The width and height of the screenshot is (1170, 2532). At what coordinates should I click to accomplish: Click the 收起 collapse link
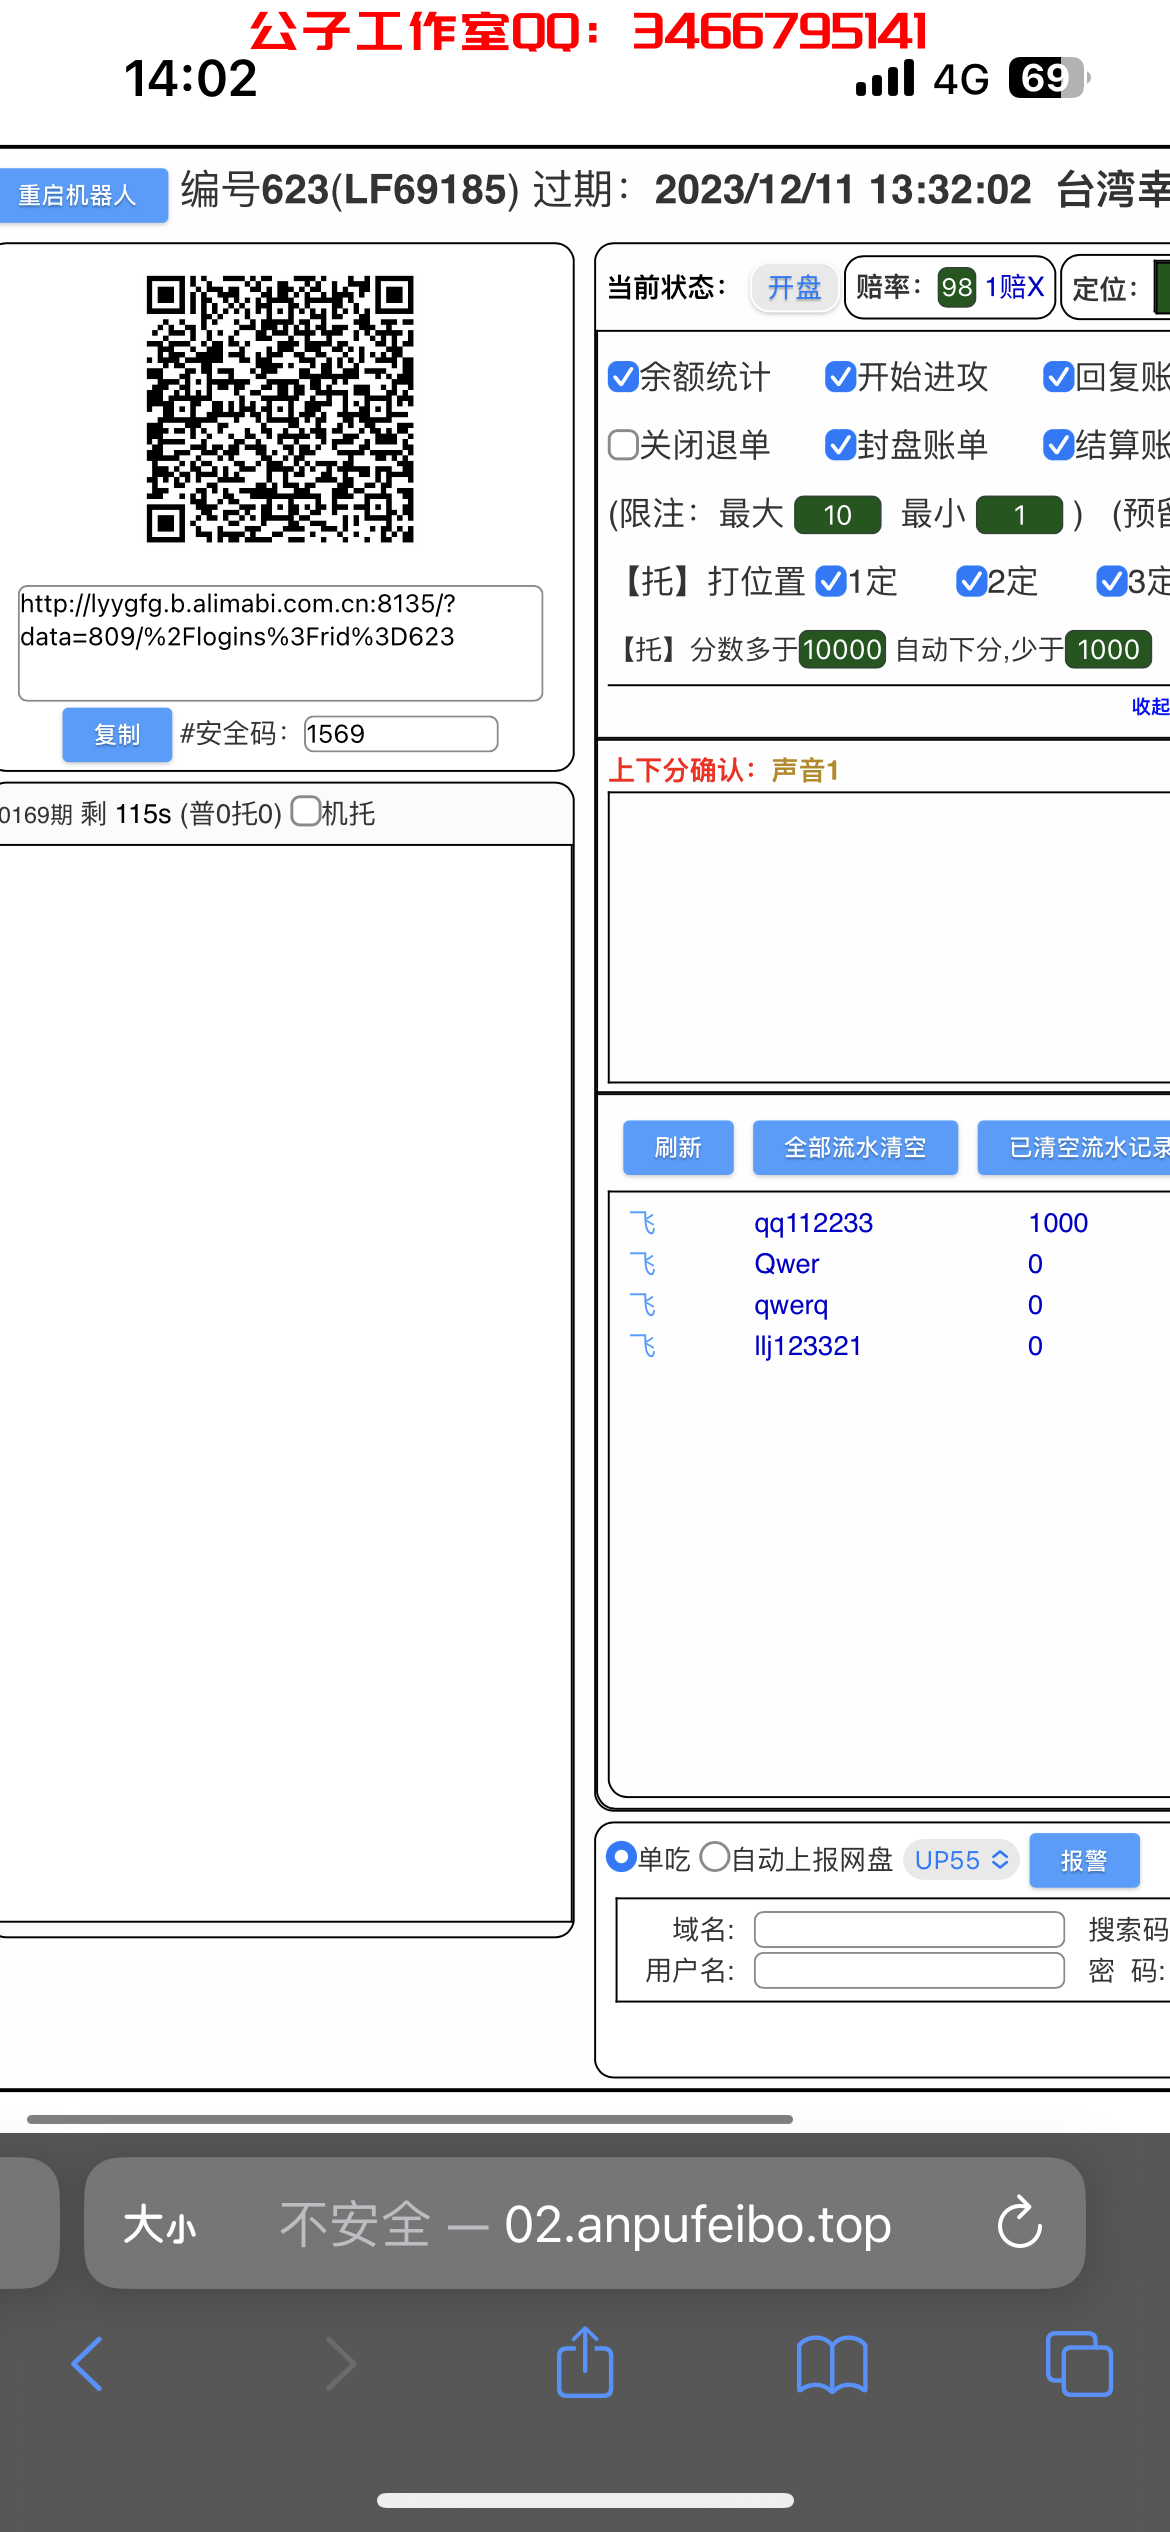[1150, 706]
